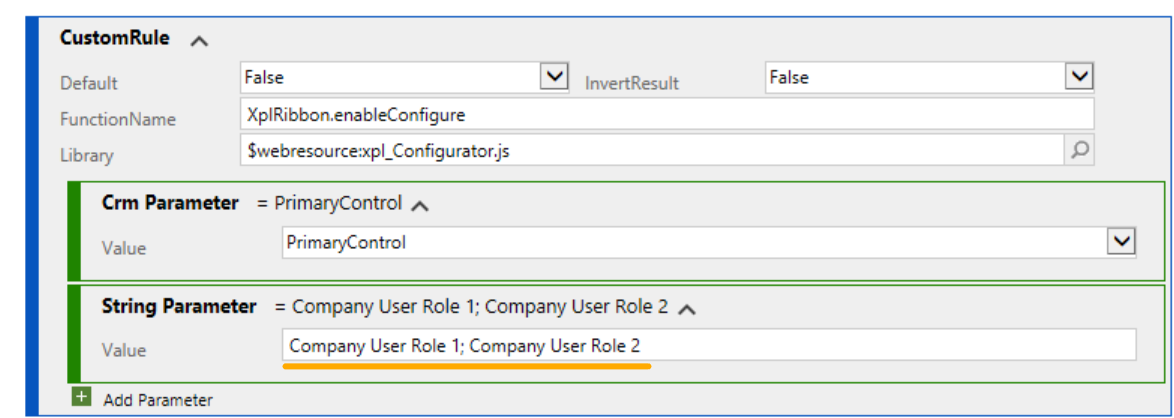
Task: Click the Library label
Action: (86, 156)
